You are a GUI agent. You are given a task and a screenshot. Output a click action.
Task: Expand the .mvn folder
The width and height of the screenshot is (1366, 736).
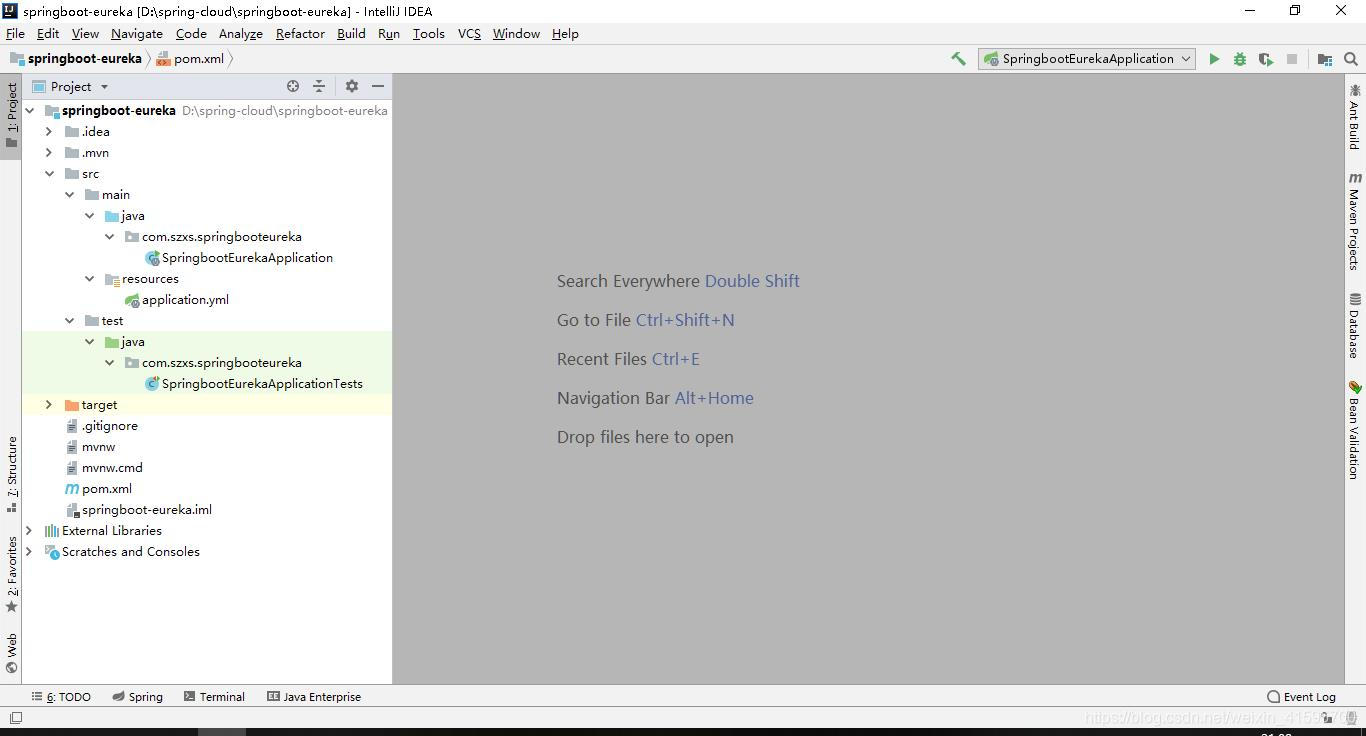(49, 153)
